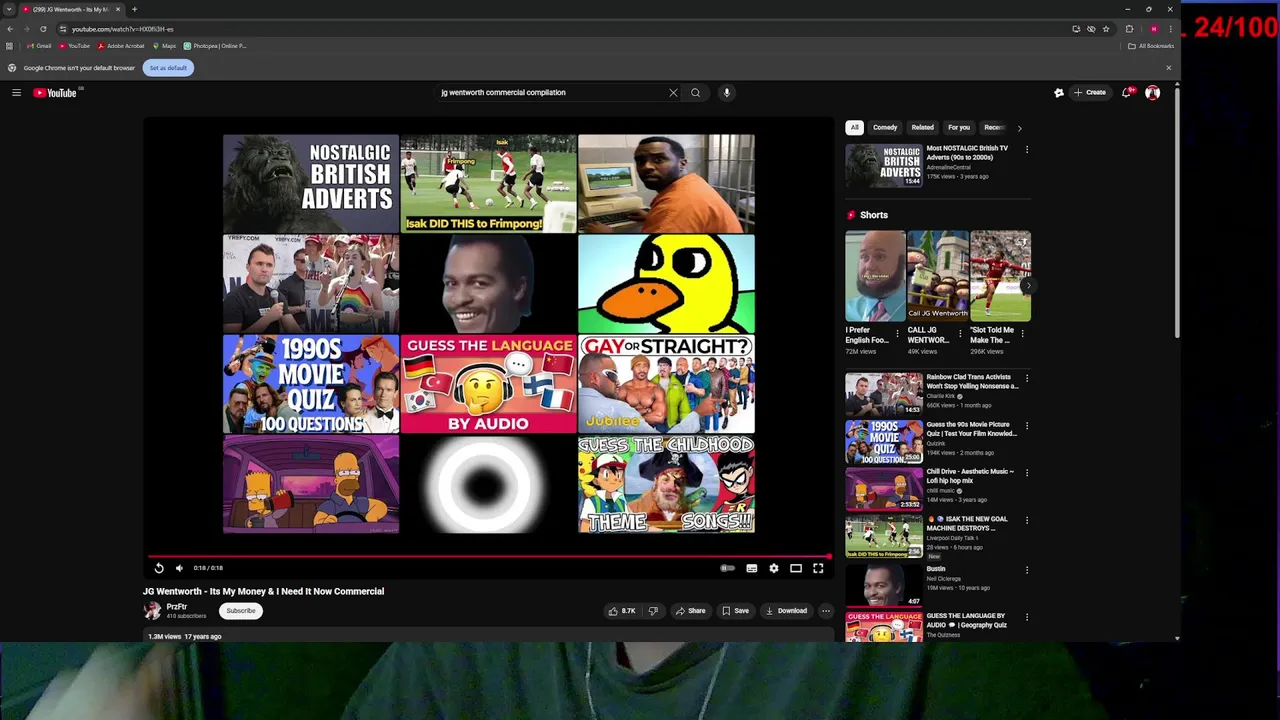Open options for 'Slot Told Me' short
The height and width of the screenshot is (720, 1280).
click(1023, 333)
